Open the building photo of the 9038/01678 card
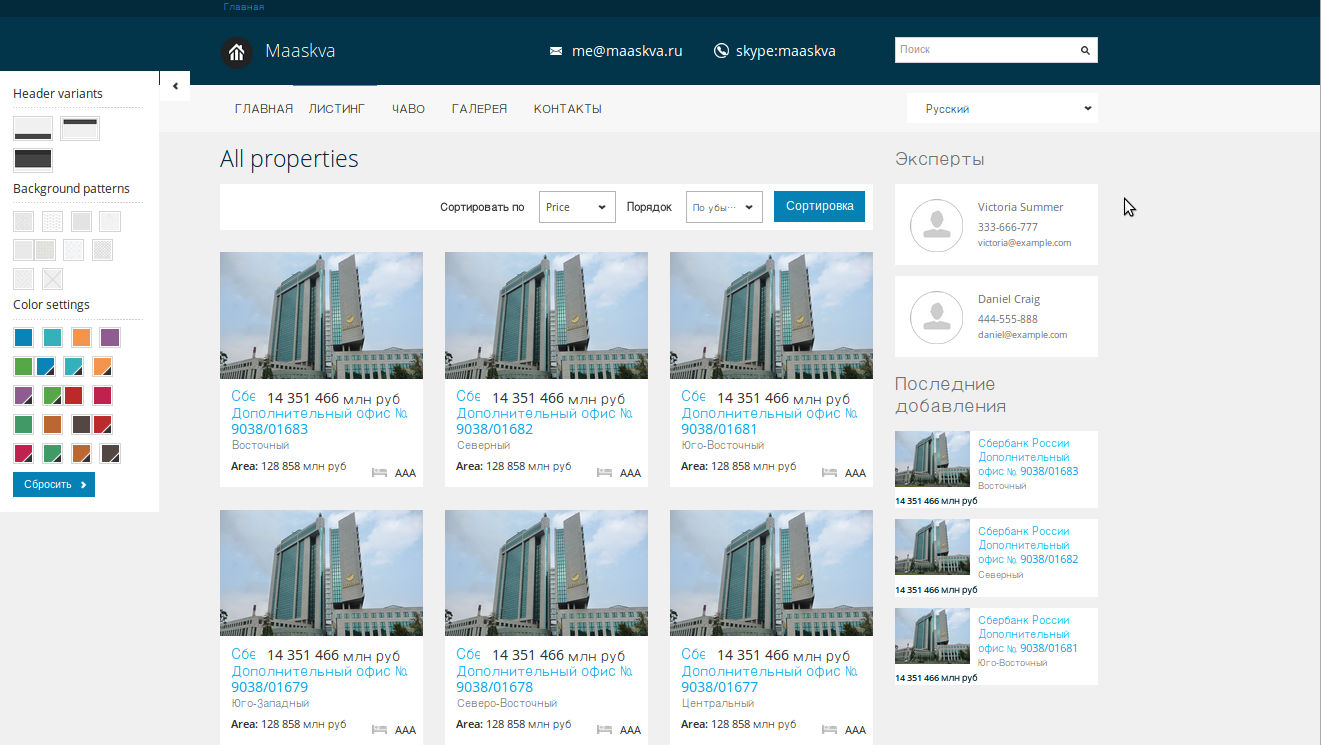 tap(546, 573)
